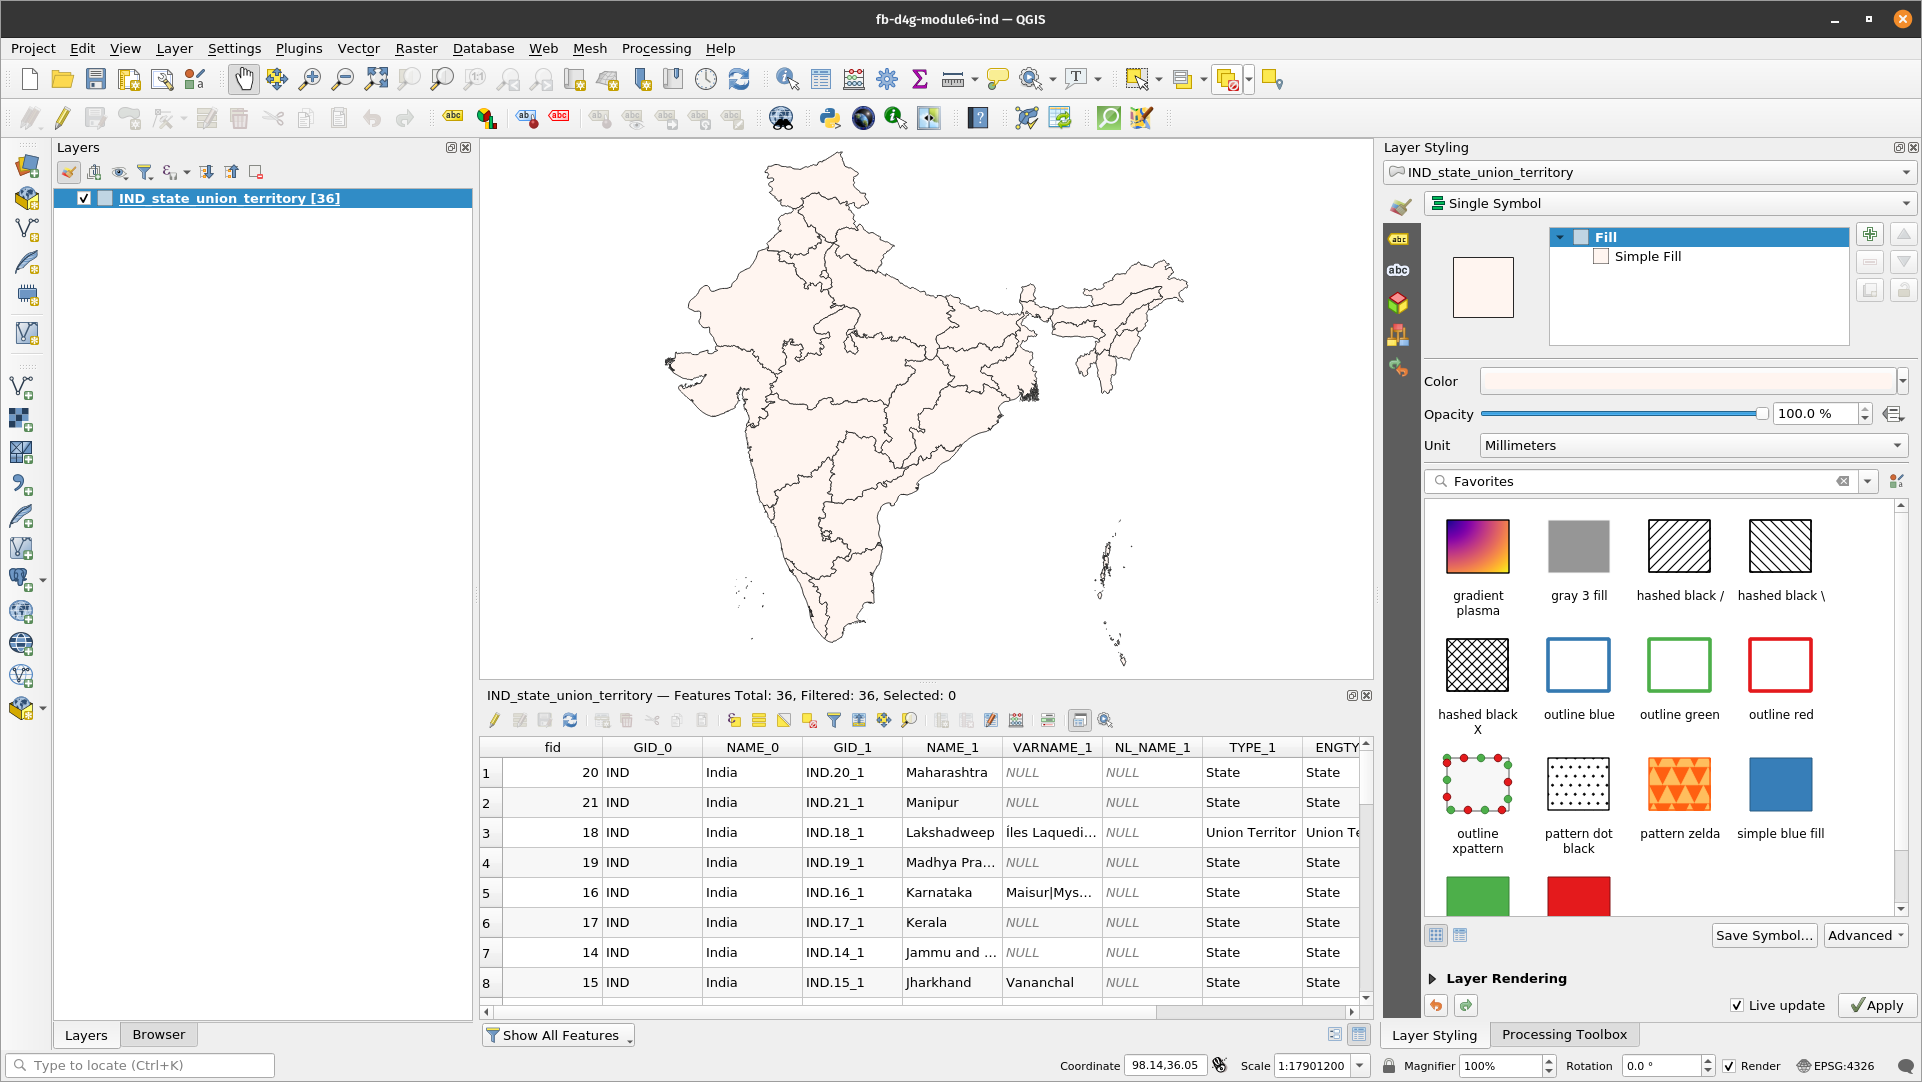
Task: Open the Show All Features filter dropdown
Action: 558,1035
